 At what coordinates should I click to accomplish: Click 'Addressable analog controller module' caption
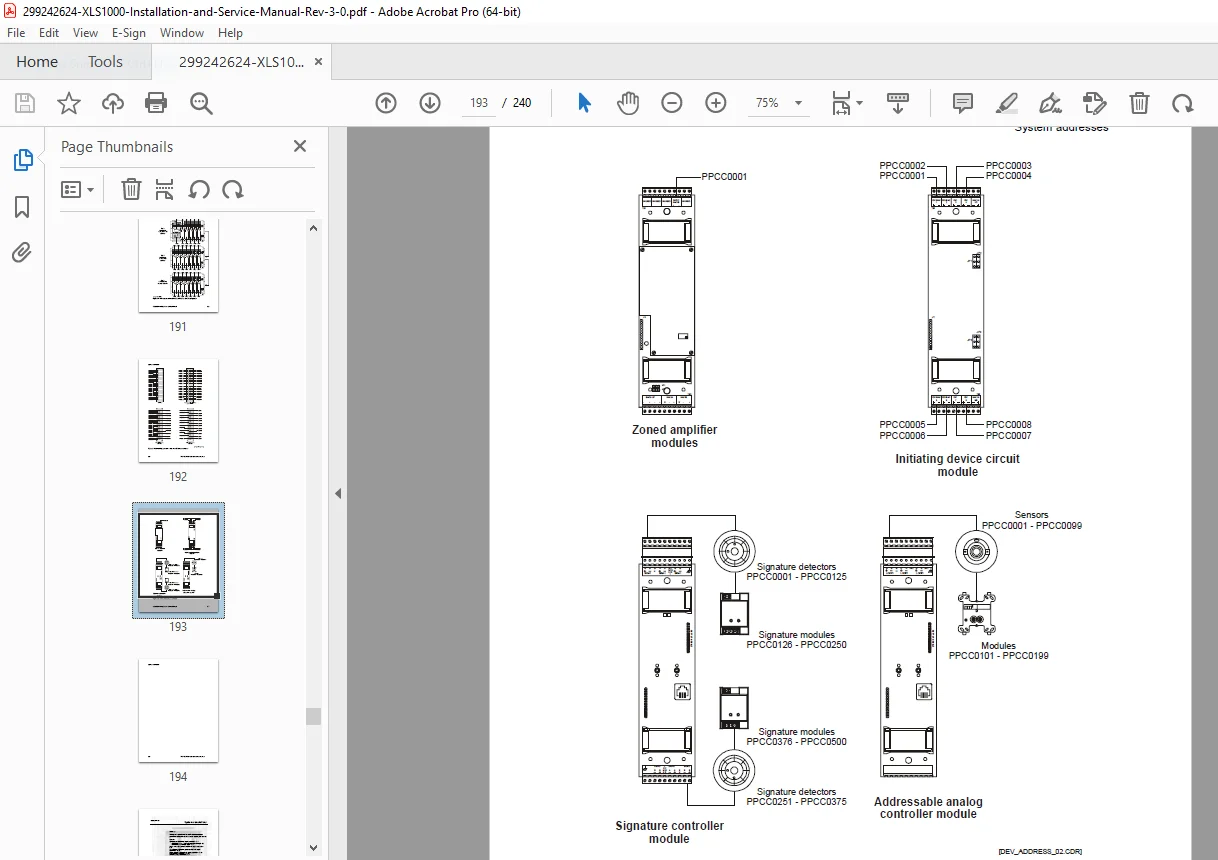click(x=928, y=807)
